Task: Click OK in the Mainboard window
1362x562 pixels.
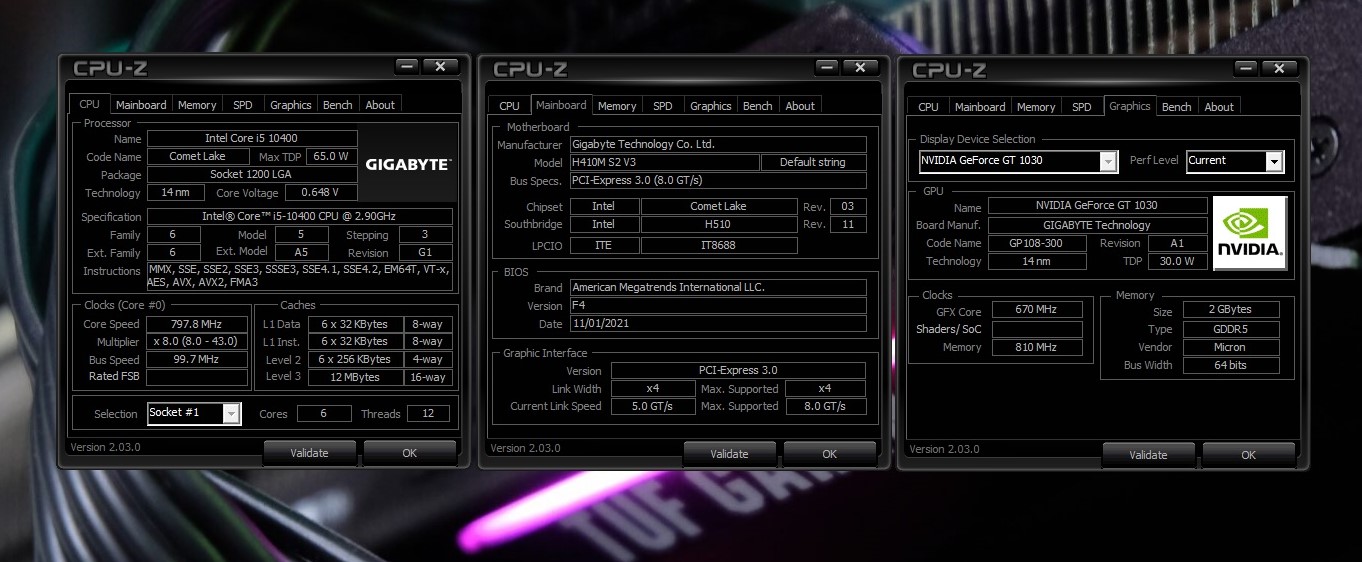Action: tap(829, 454)
